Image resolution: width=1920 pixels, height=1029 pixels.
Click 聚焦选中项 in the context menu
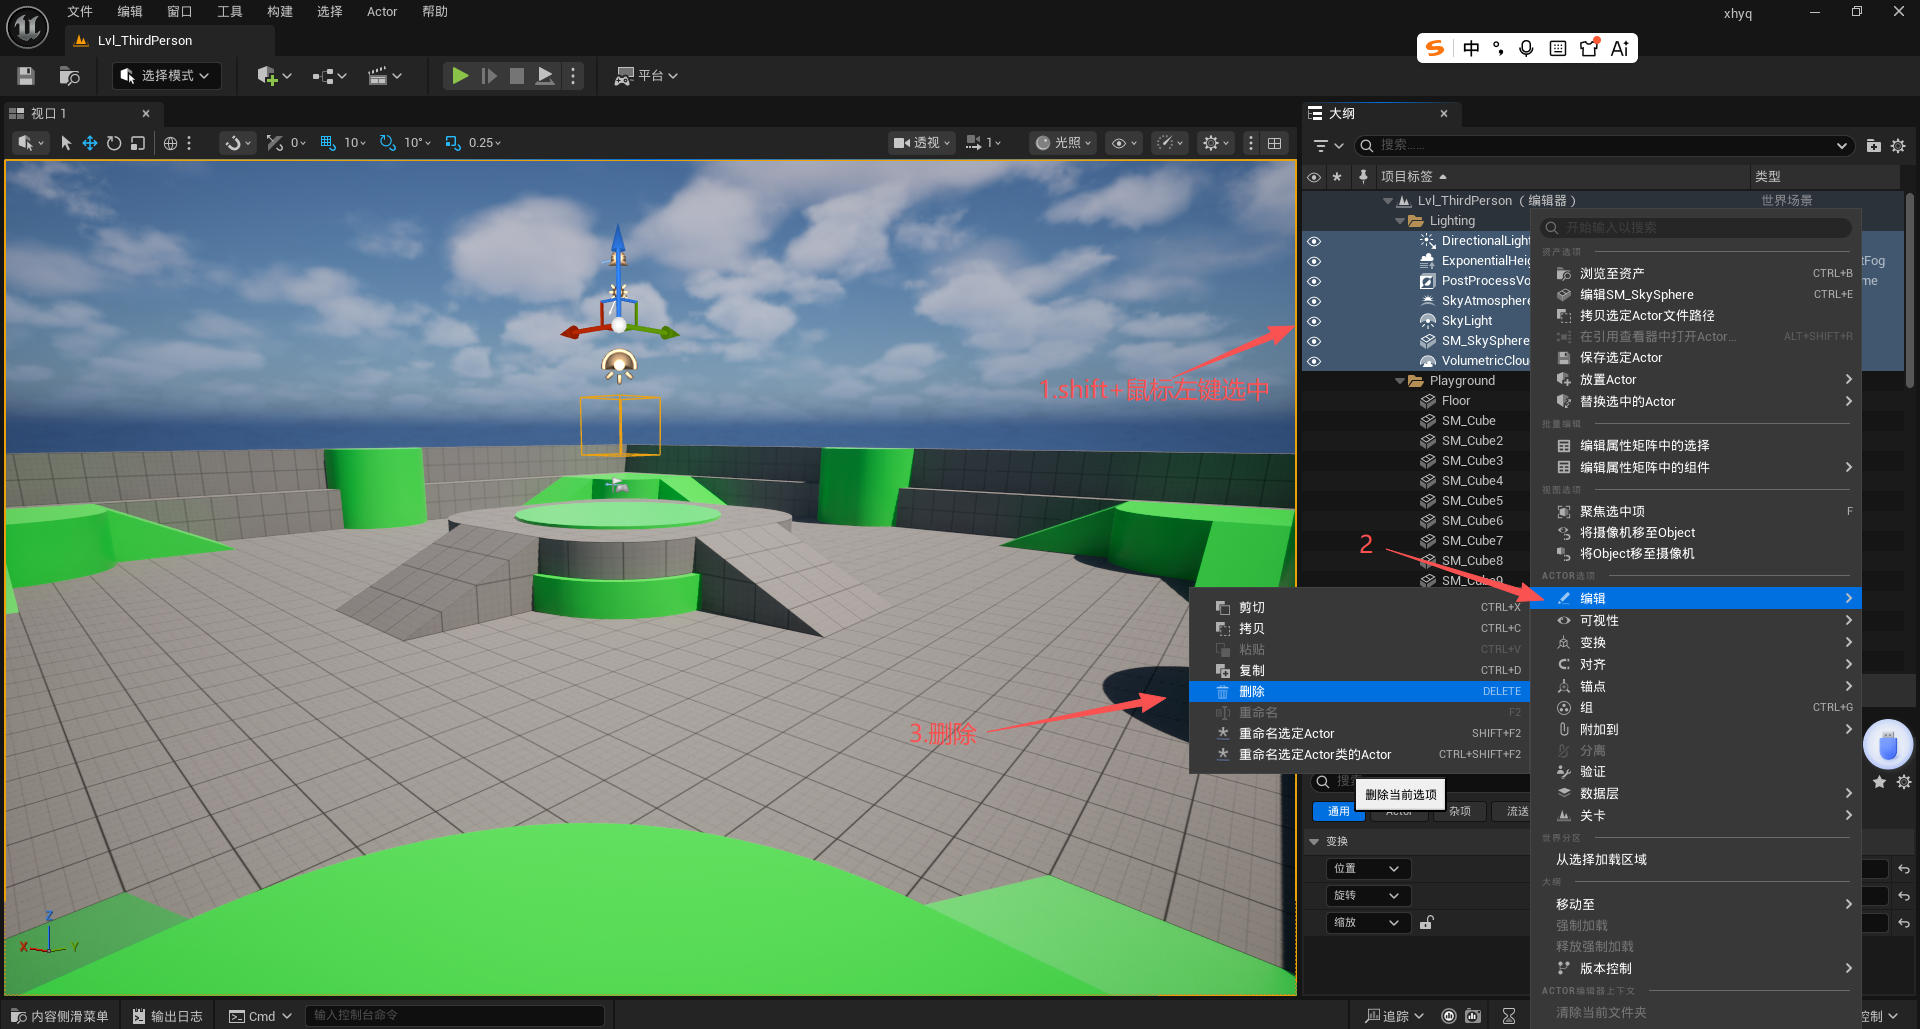tap(1696, 512)
